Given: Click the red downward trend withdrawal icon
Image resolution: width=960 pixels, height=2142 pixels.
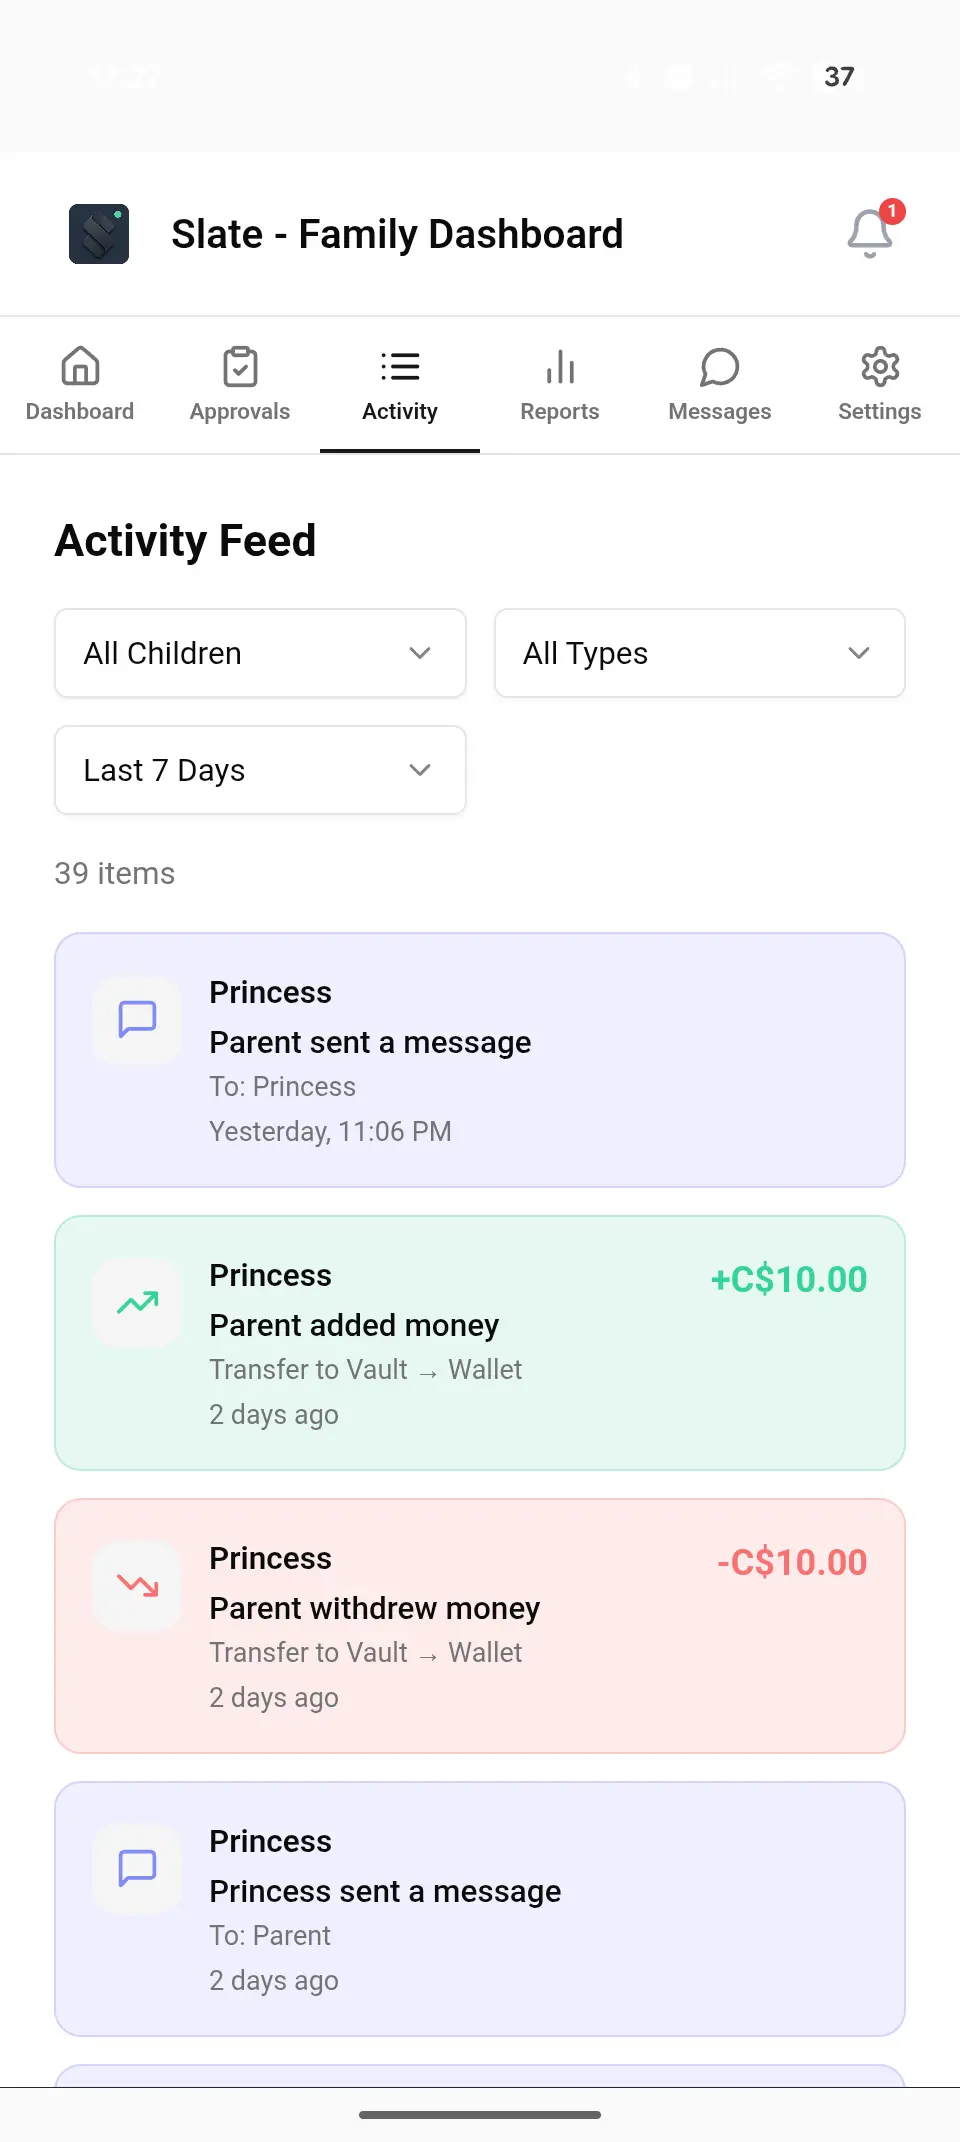Looking at the screenshot, I should (136, 1586).
